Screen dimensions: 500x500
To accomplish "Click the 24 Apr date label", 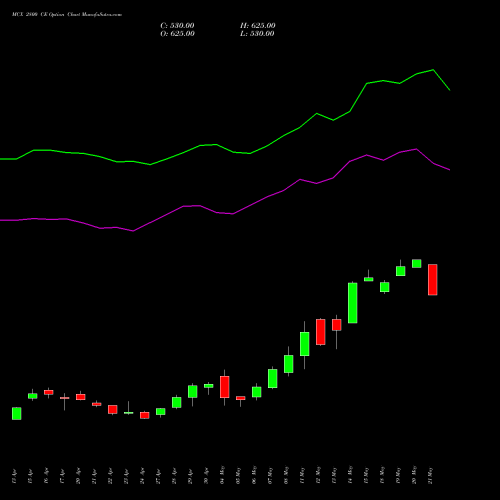I will point(142,476).
